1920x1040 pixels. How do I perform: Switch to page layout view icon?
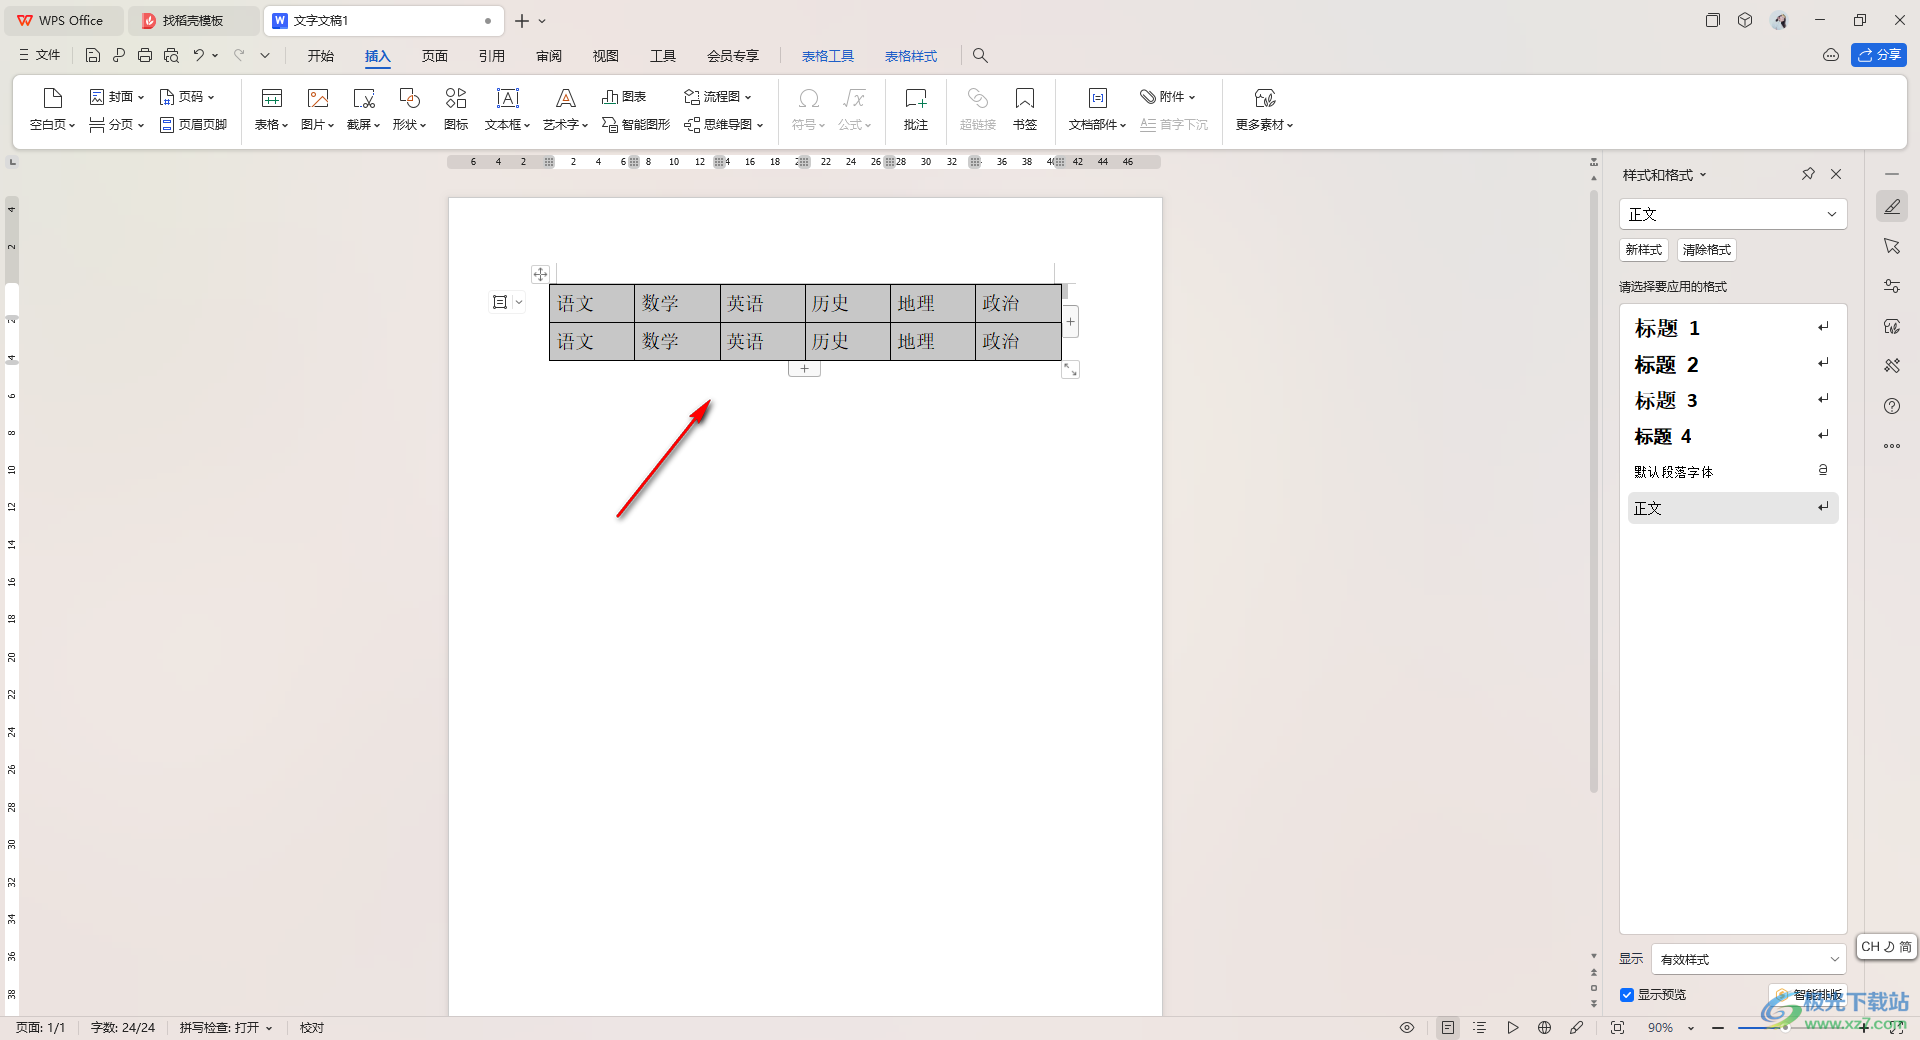tap(1448, 1027)
